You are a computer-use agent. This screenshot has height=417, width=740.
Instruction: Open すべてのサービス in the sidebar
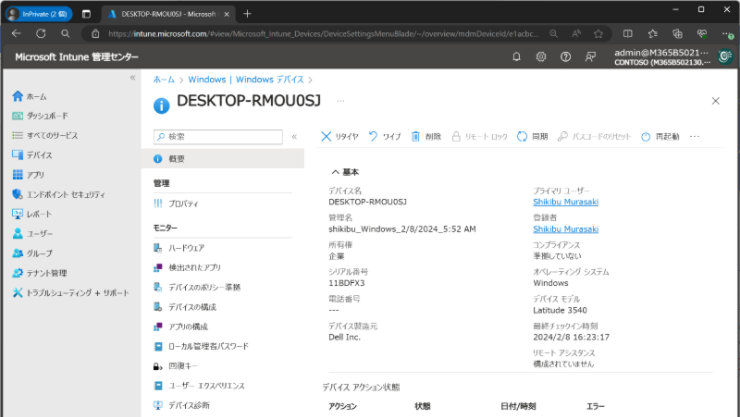45,135
